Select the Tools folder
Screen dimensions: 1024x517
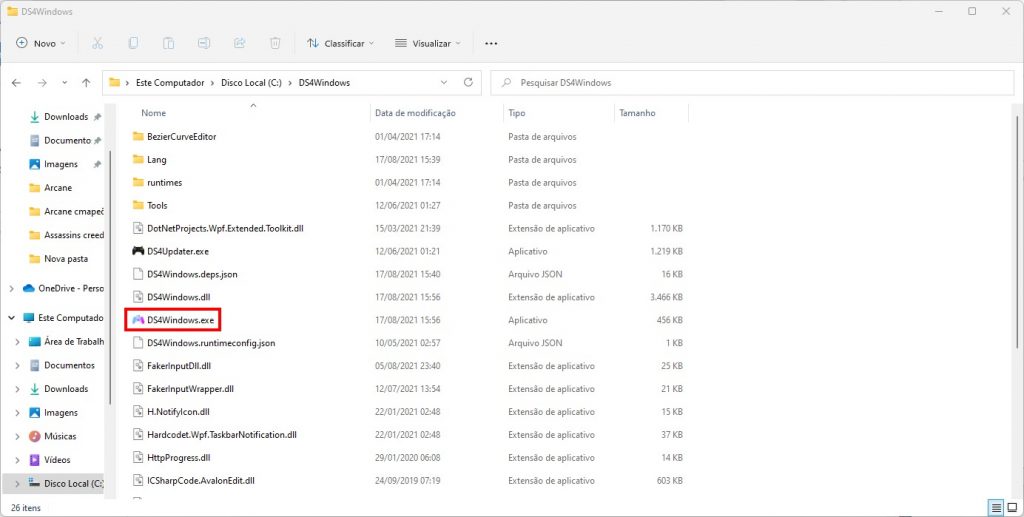(x=157, y=205)
